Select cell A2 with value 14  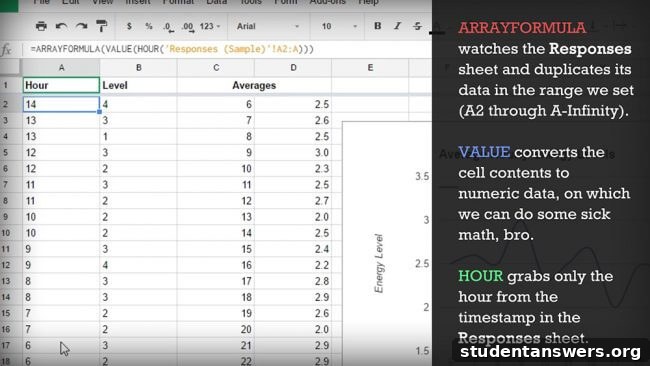tap(61, 104)
